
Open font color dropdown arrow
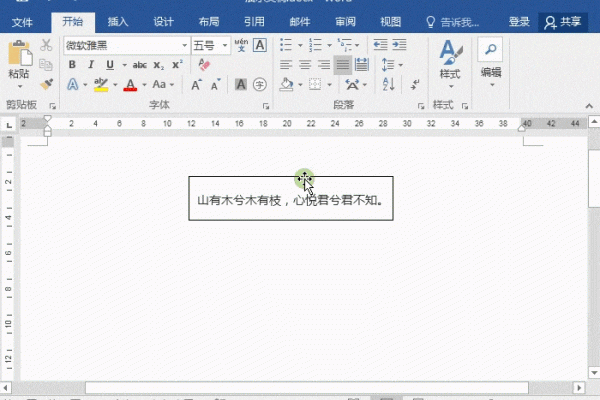click(x=144, y=85)
